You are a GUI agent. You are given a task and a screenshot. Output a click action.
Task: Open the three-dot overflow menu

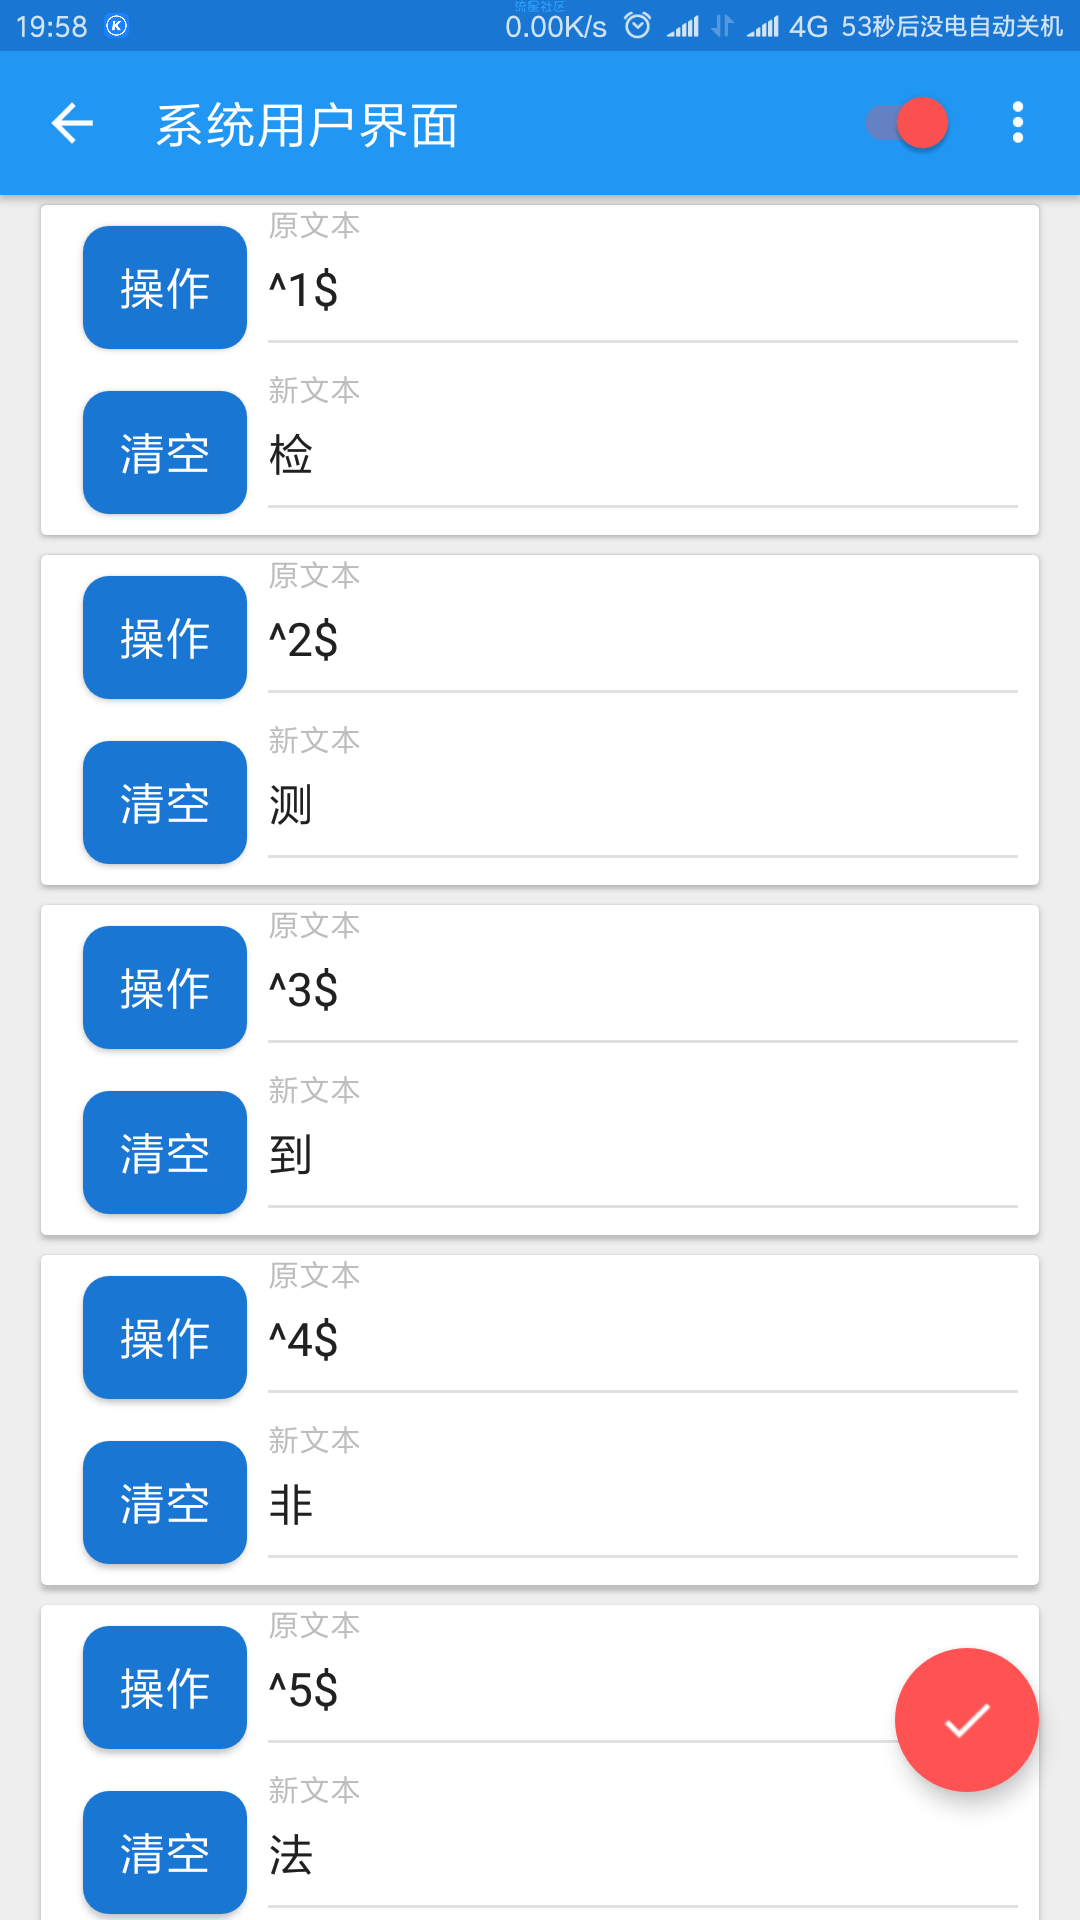1017,123
